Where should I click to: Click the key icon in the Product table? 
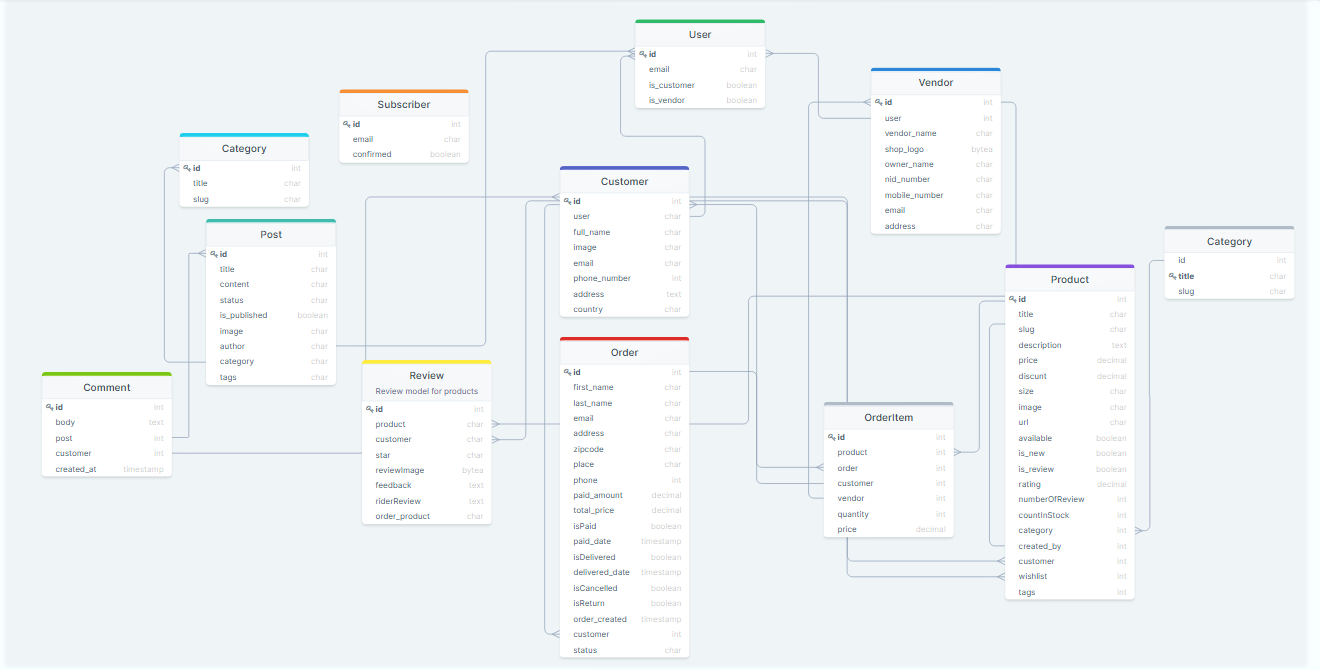point(1013,299)
